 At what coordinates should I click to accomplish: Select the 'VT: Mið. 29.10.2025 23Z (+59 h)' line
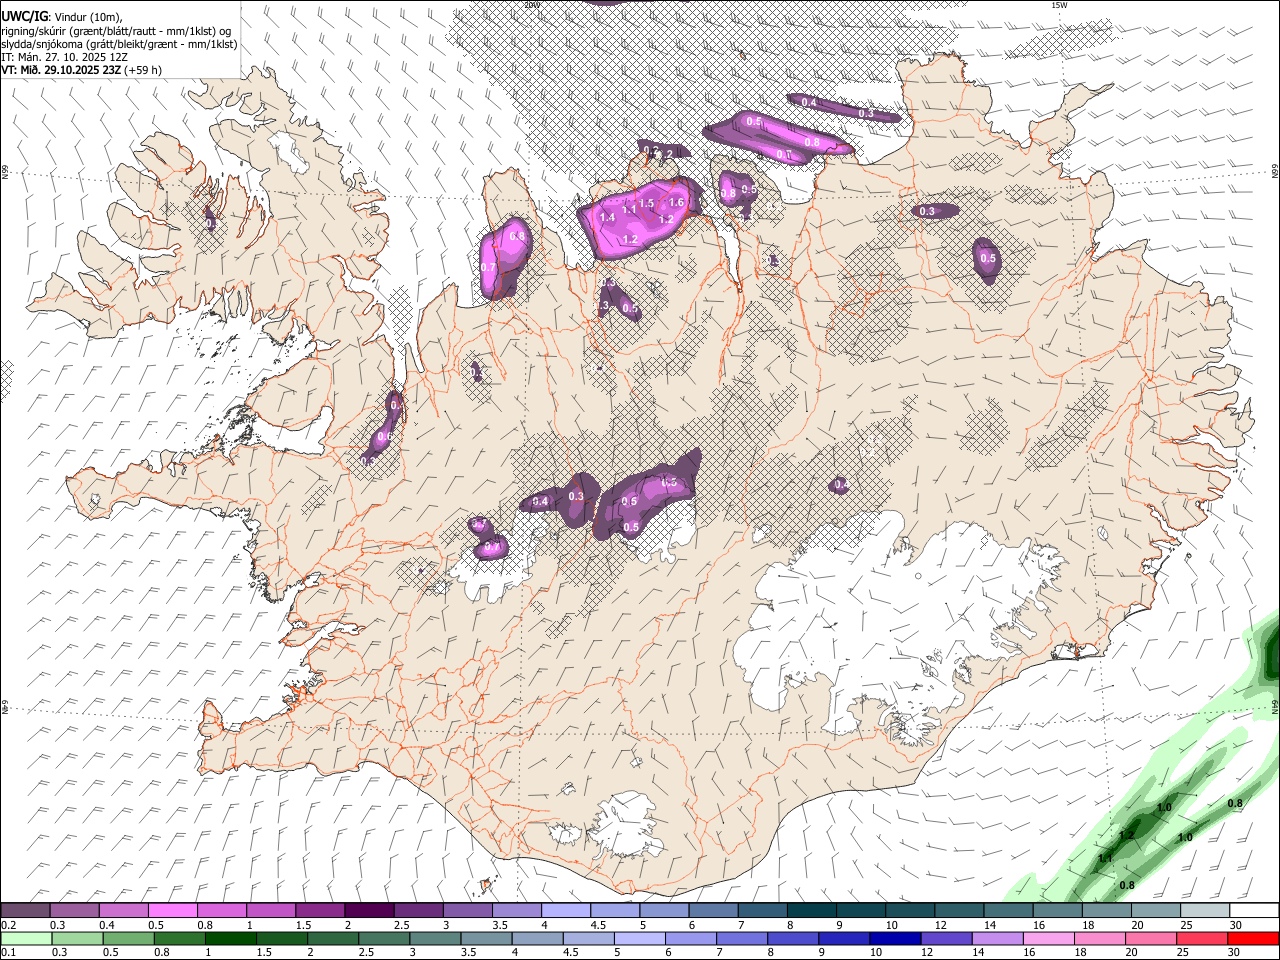[x=81, y=70]
